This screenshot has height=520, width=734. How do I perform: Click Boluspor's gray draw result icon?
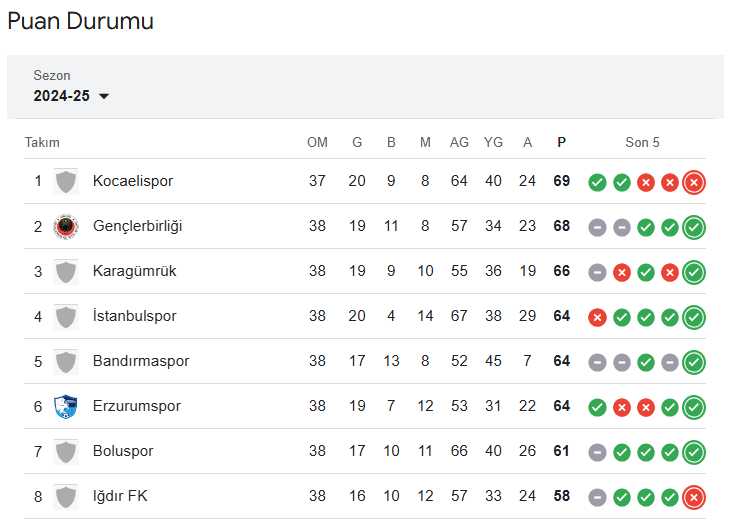pos(597,453)
